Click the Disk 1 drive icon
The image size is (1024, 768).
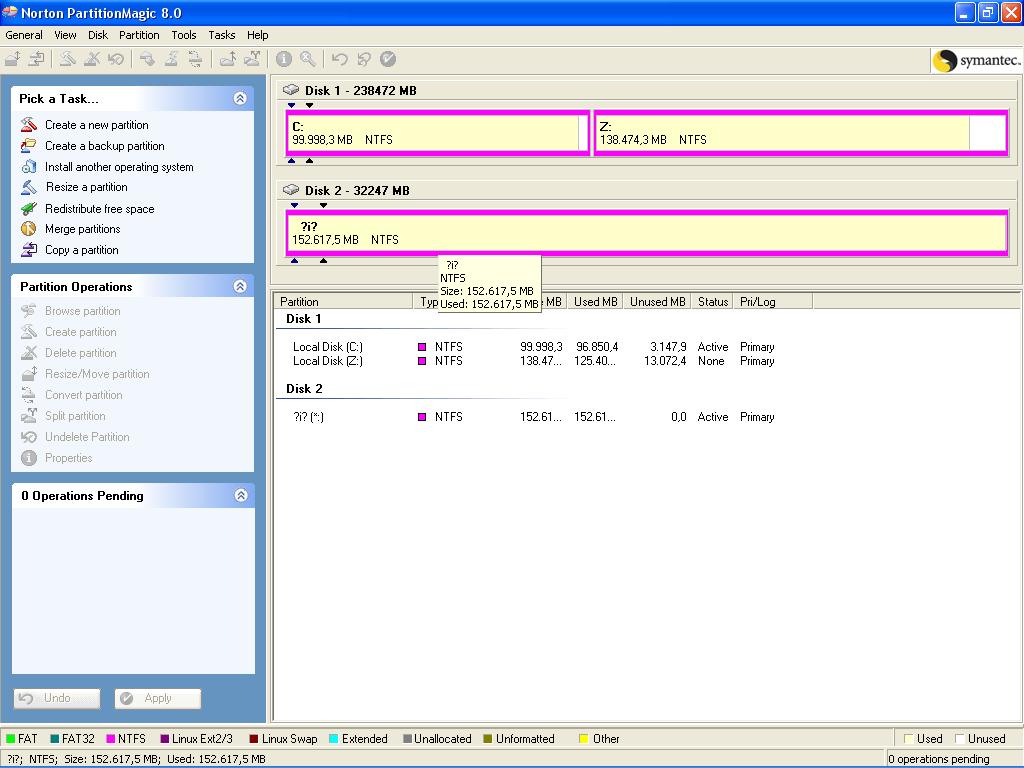coord(291,90)
